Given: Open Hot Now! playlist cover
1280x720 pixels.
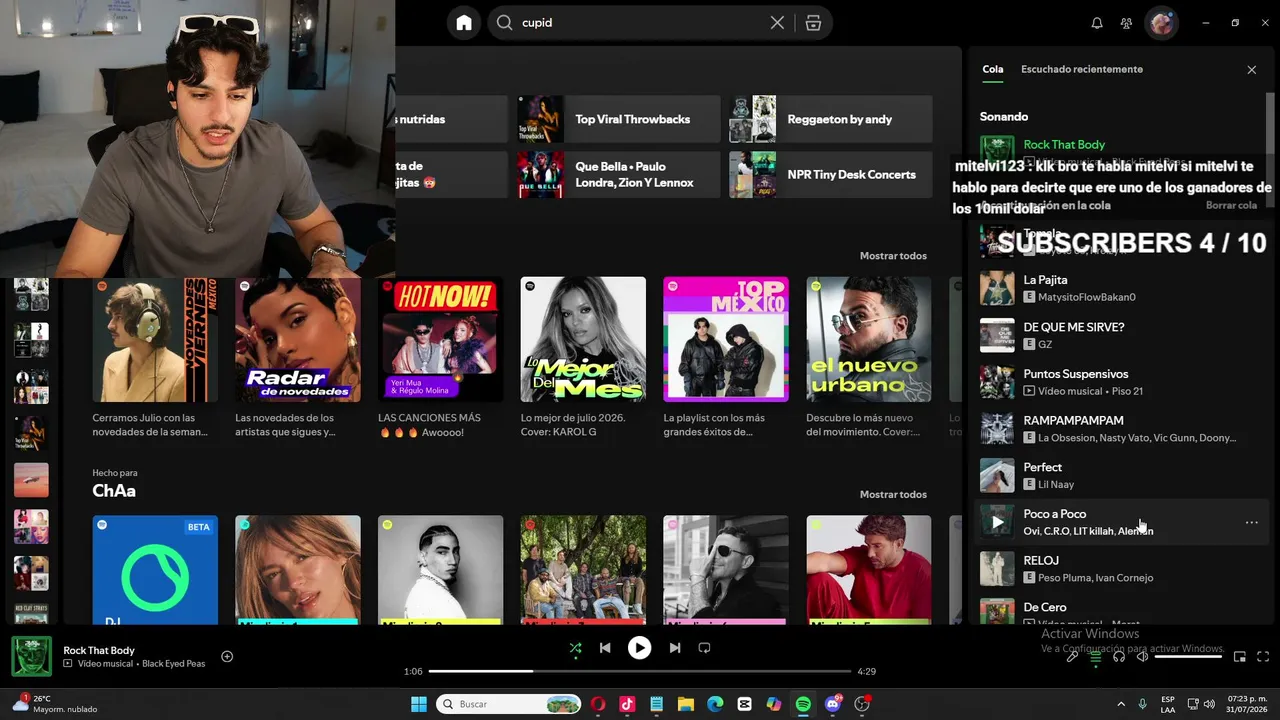Looking at the screenshot, I should pyautogui.click(x=440, y=339).
